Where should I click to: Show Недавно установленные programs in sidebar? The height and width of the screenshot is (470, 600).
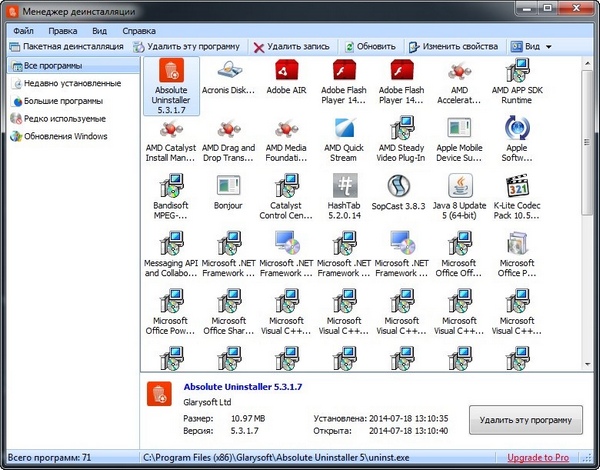click(x=64, y=83)
